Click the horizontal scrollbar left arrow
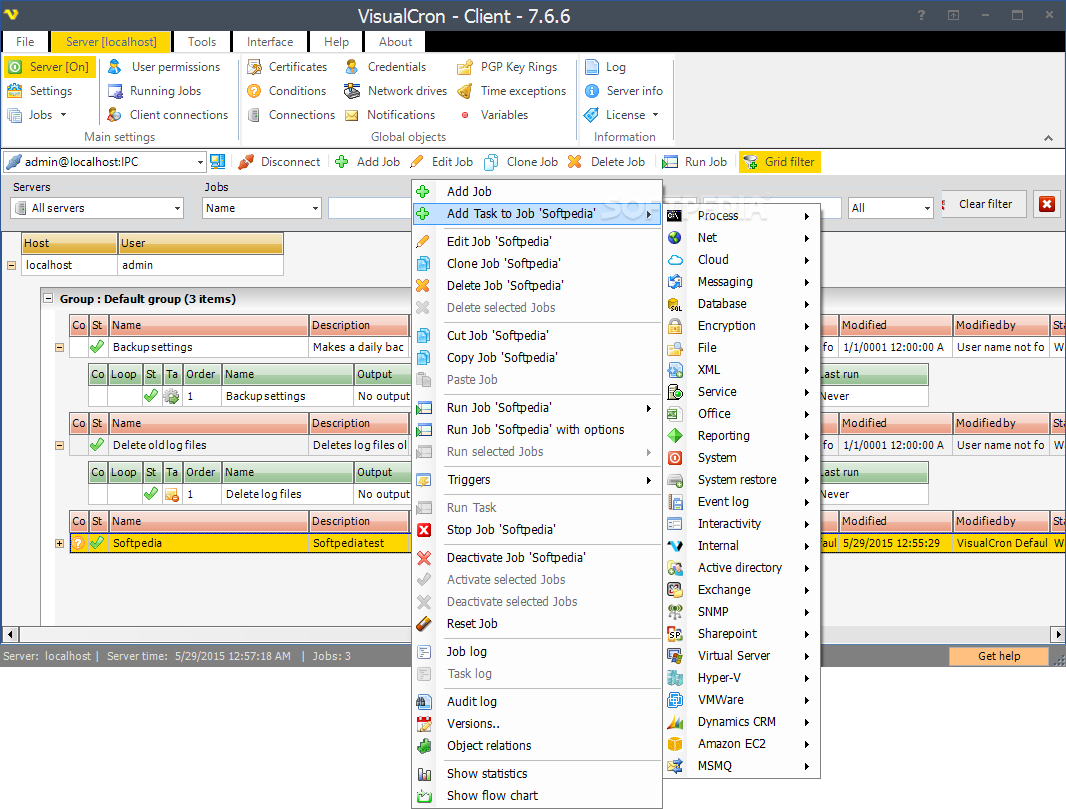Viewport: 1066px width, 809px height. [x=10, y=634]
